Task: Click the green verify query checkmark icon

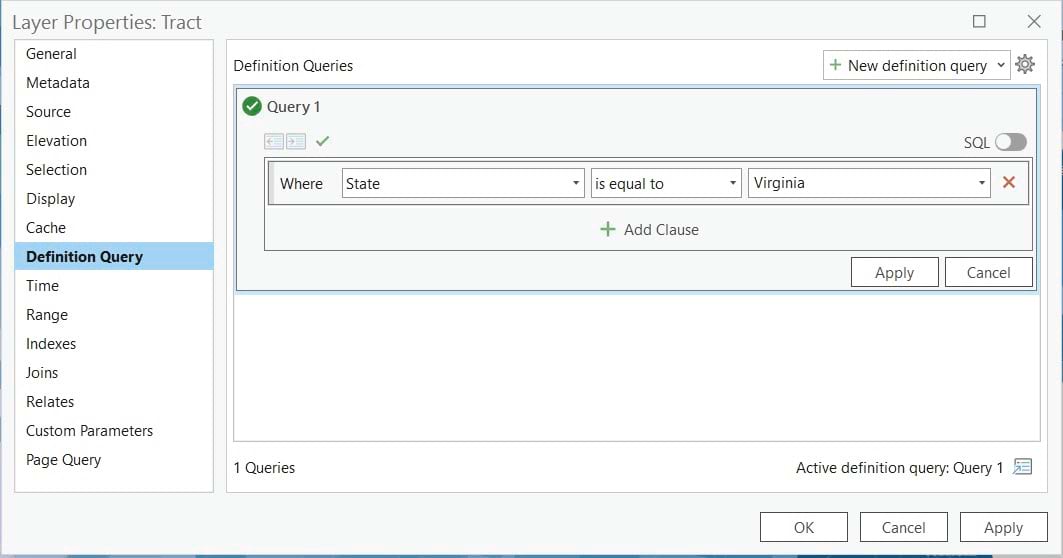Action: (x=322, y=142)
